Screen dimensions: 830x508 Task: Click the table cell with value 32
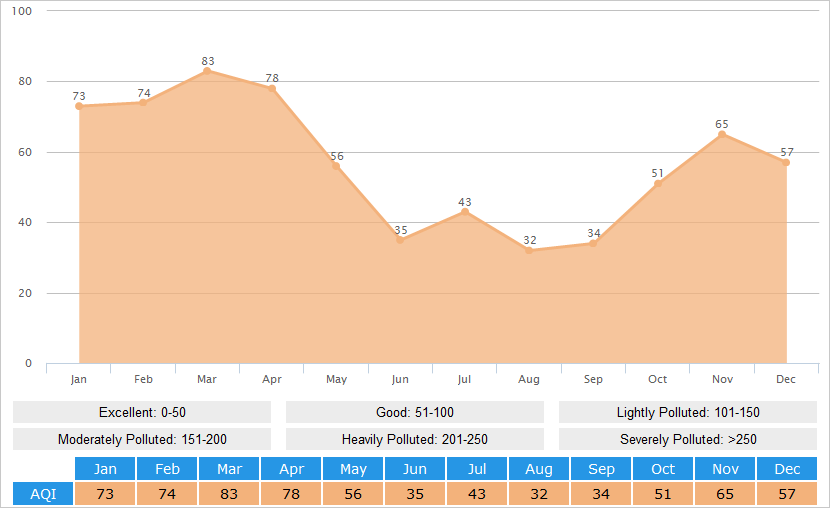click(x=539, y=494)
